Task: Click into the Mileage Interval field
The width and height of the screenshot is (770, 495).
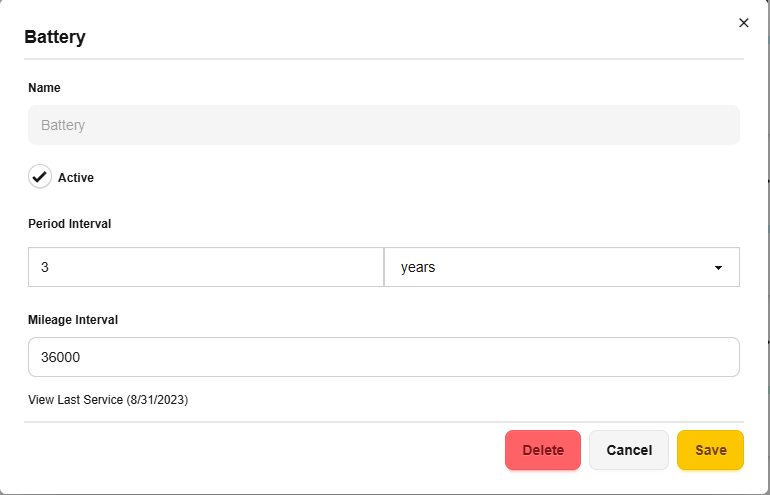Action: (383, 357)
